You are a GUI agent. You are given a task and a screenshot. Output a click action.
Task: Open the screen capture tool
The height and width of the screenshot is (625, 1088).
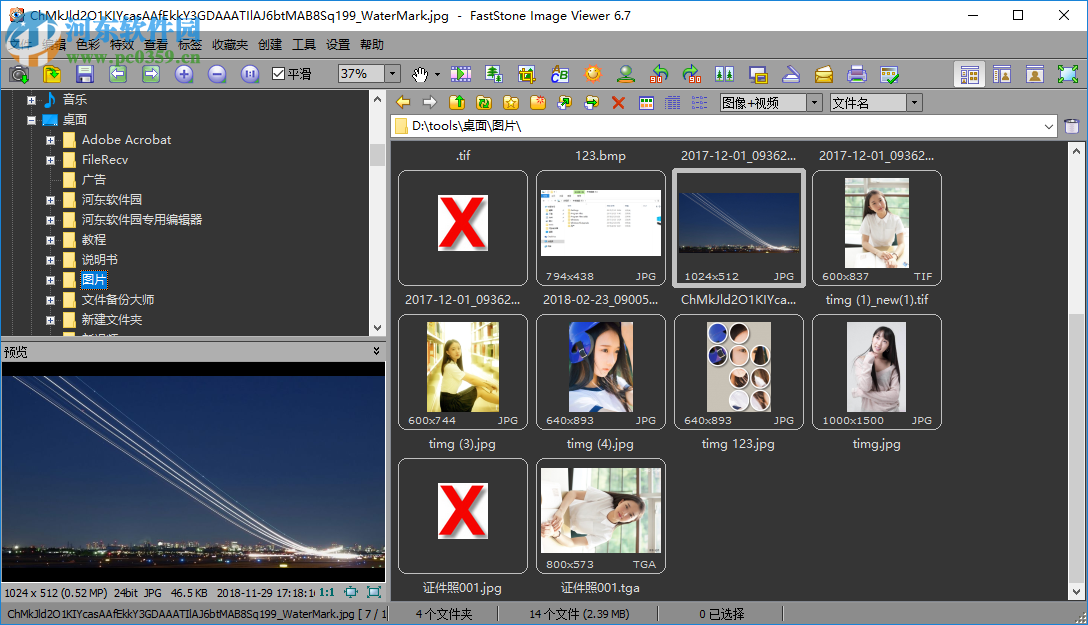(18, 73)
